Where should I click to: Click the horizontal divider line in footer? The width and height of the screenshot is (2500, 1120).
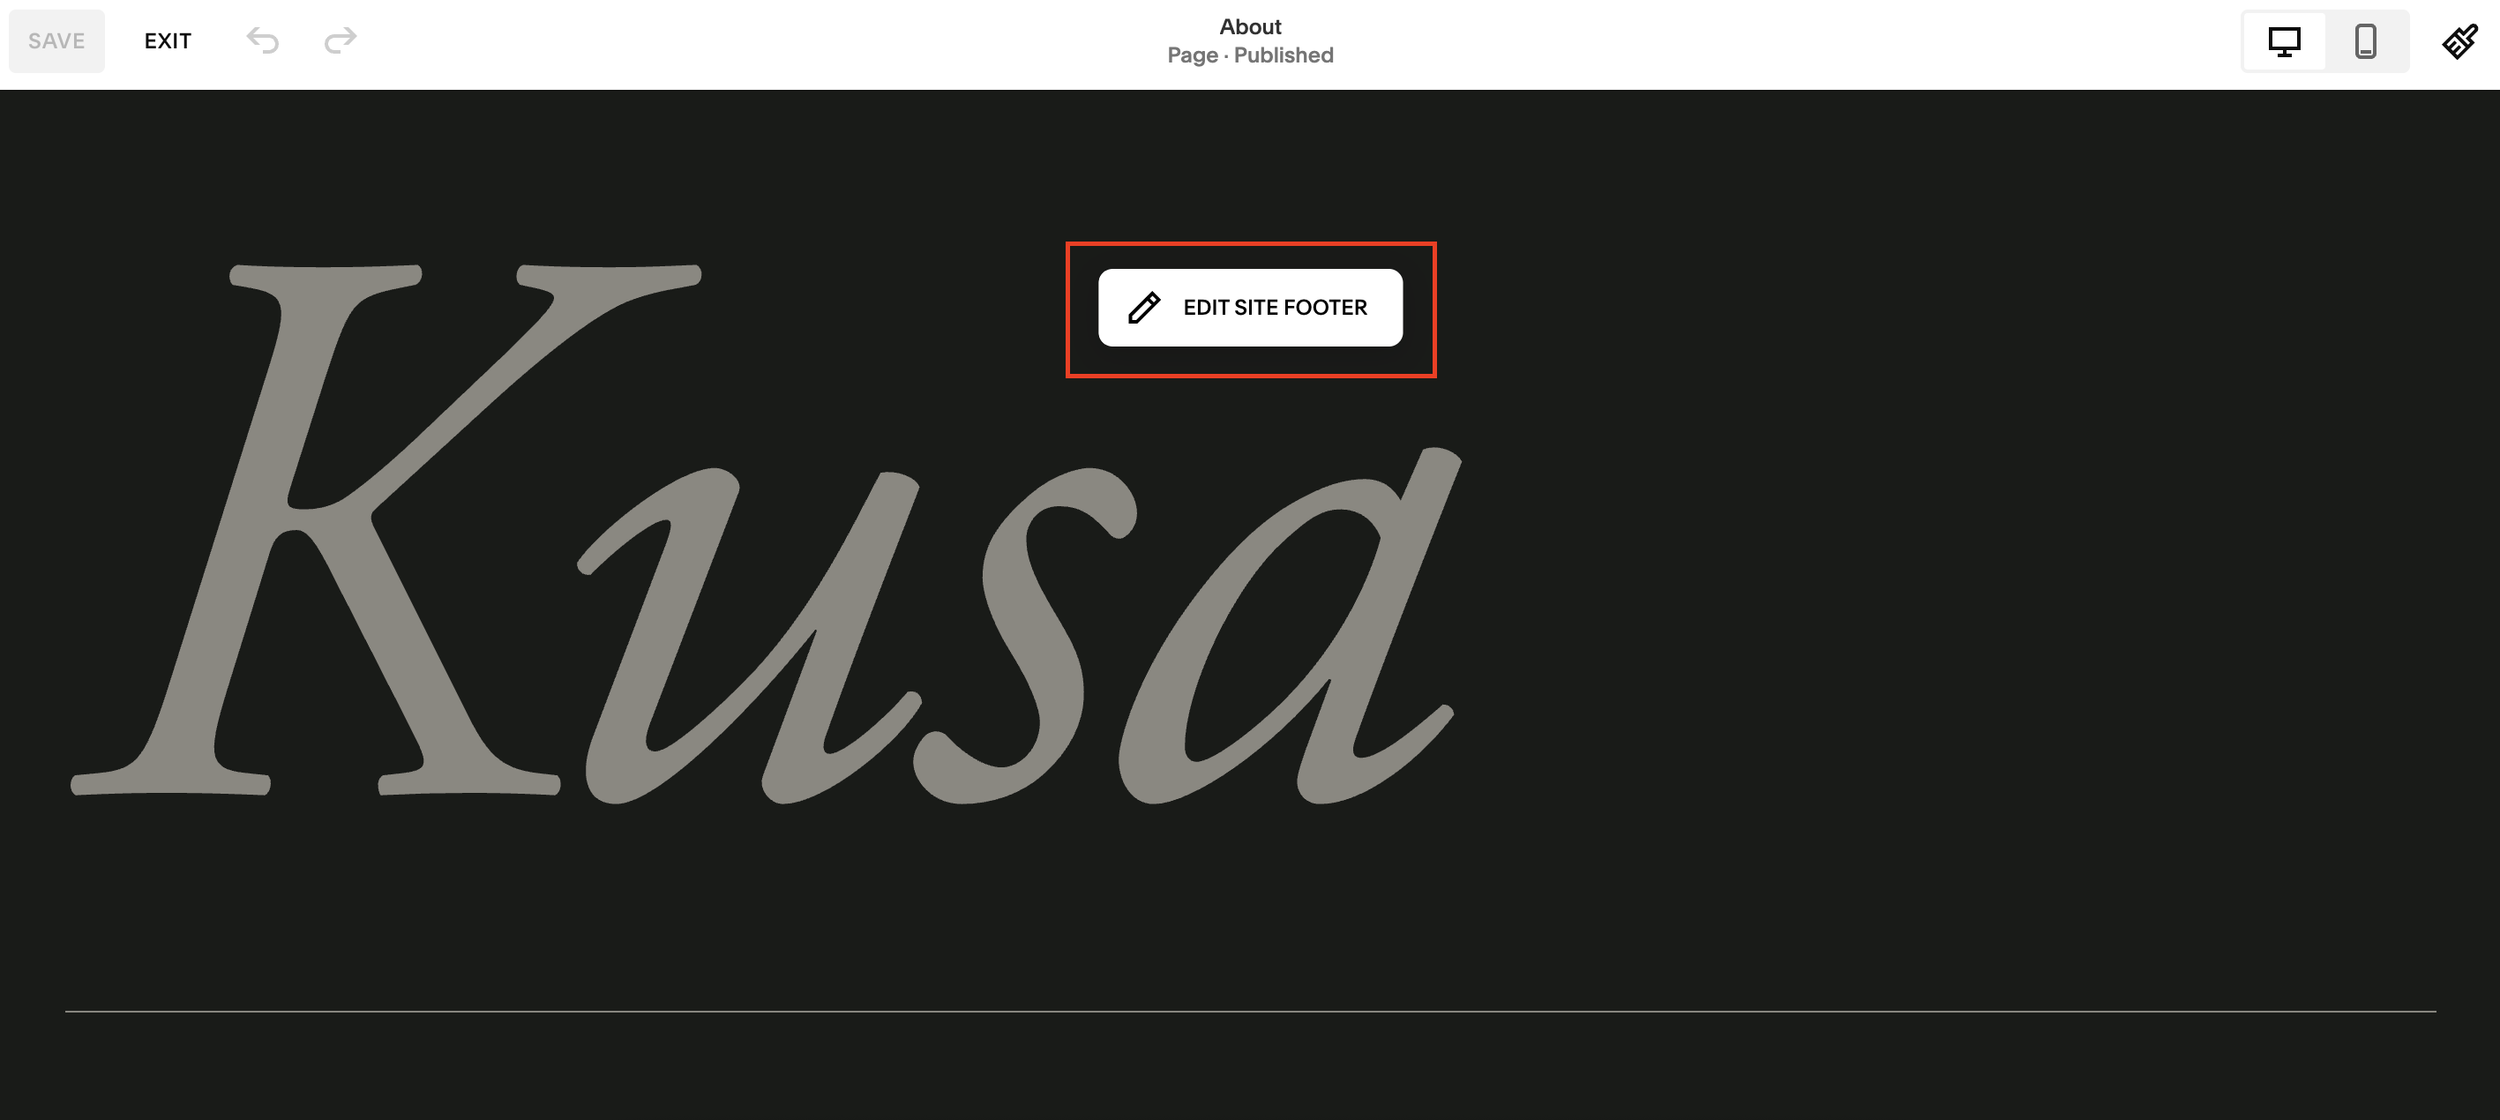click(1250, 1011)
